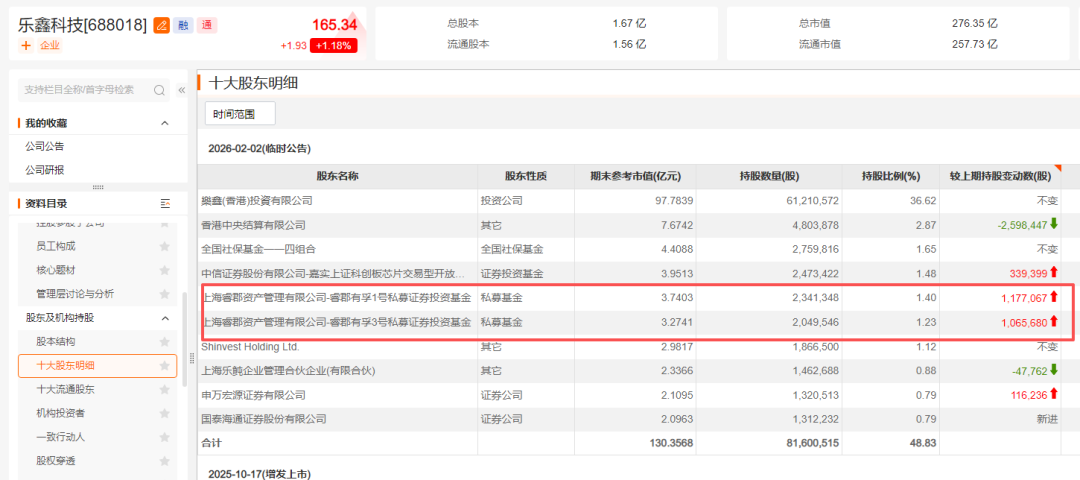The height and width of the screenshot is (480, 1080).
Task: Open the 公司研报 link
Action: point(45,170)
